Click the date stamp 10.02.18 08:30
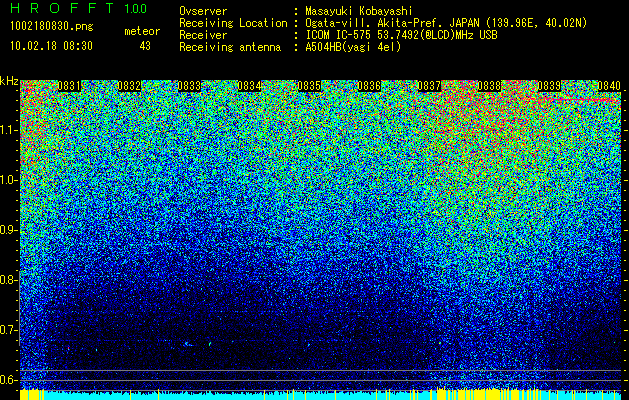This screenshot has width=629, height=400. [51, 46]
